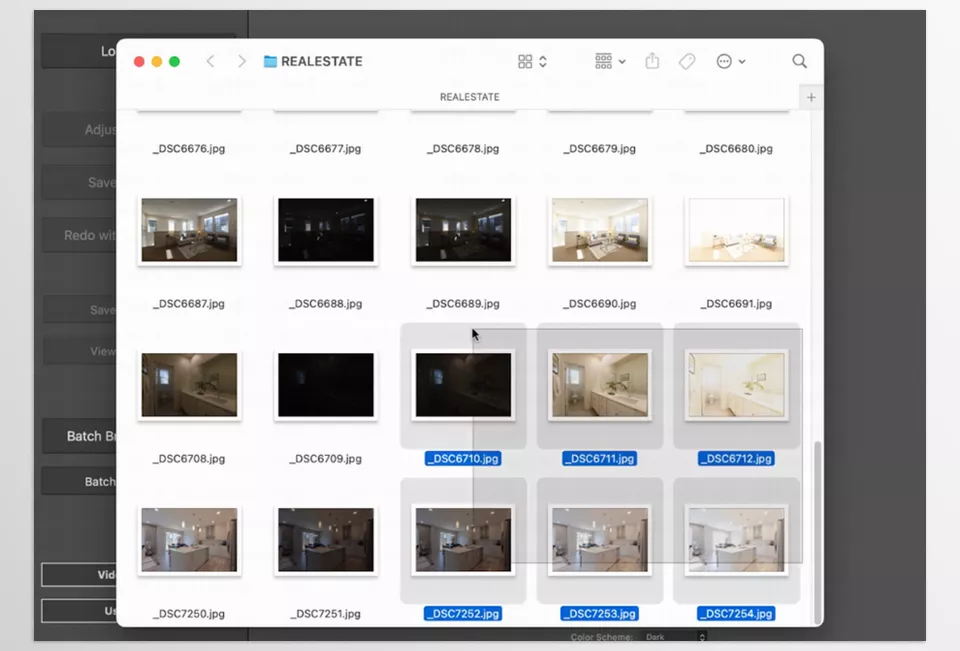
Task: Click the _DSC6687.jpg file name label
Action: click(189, 304)
